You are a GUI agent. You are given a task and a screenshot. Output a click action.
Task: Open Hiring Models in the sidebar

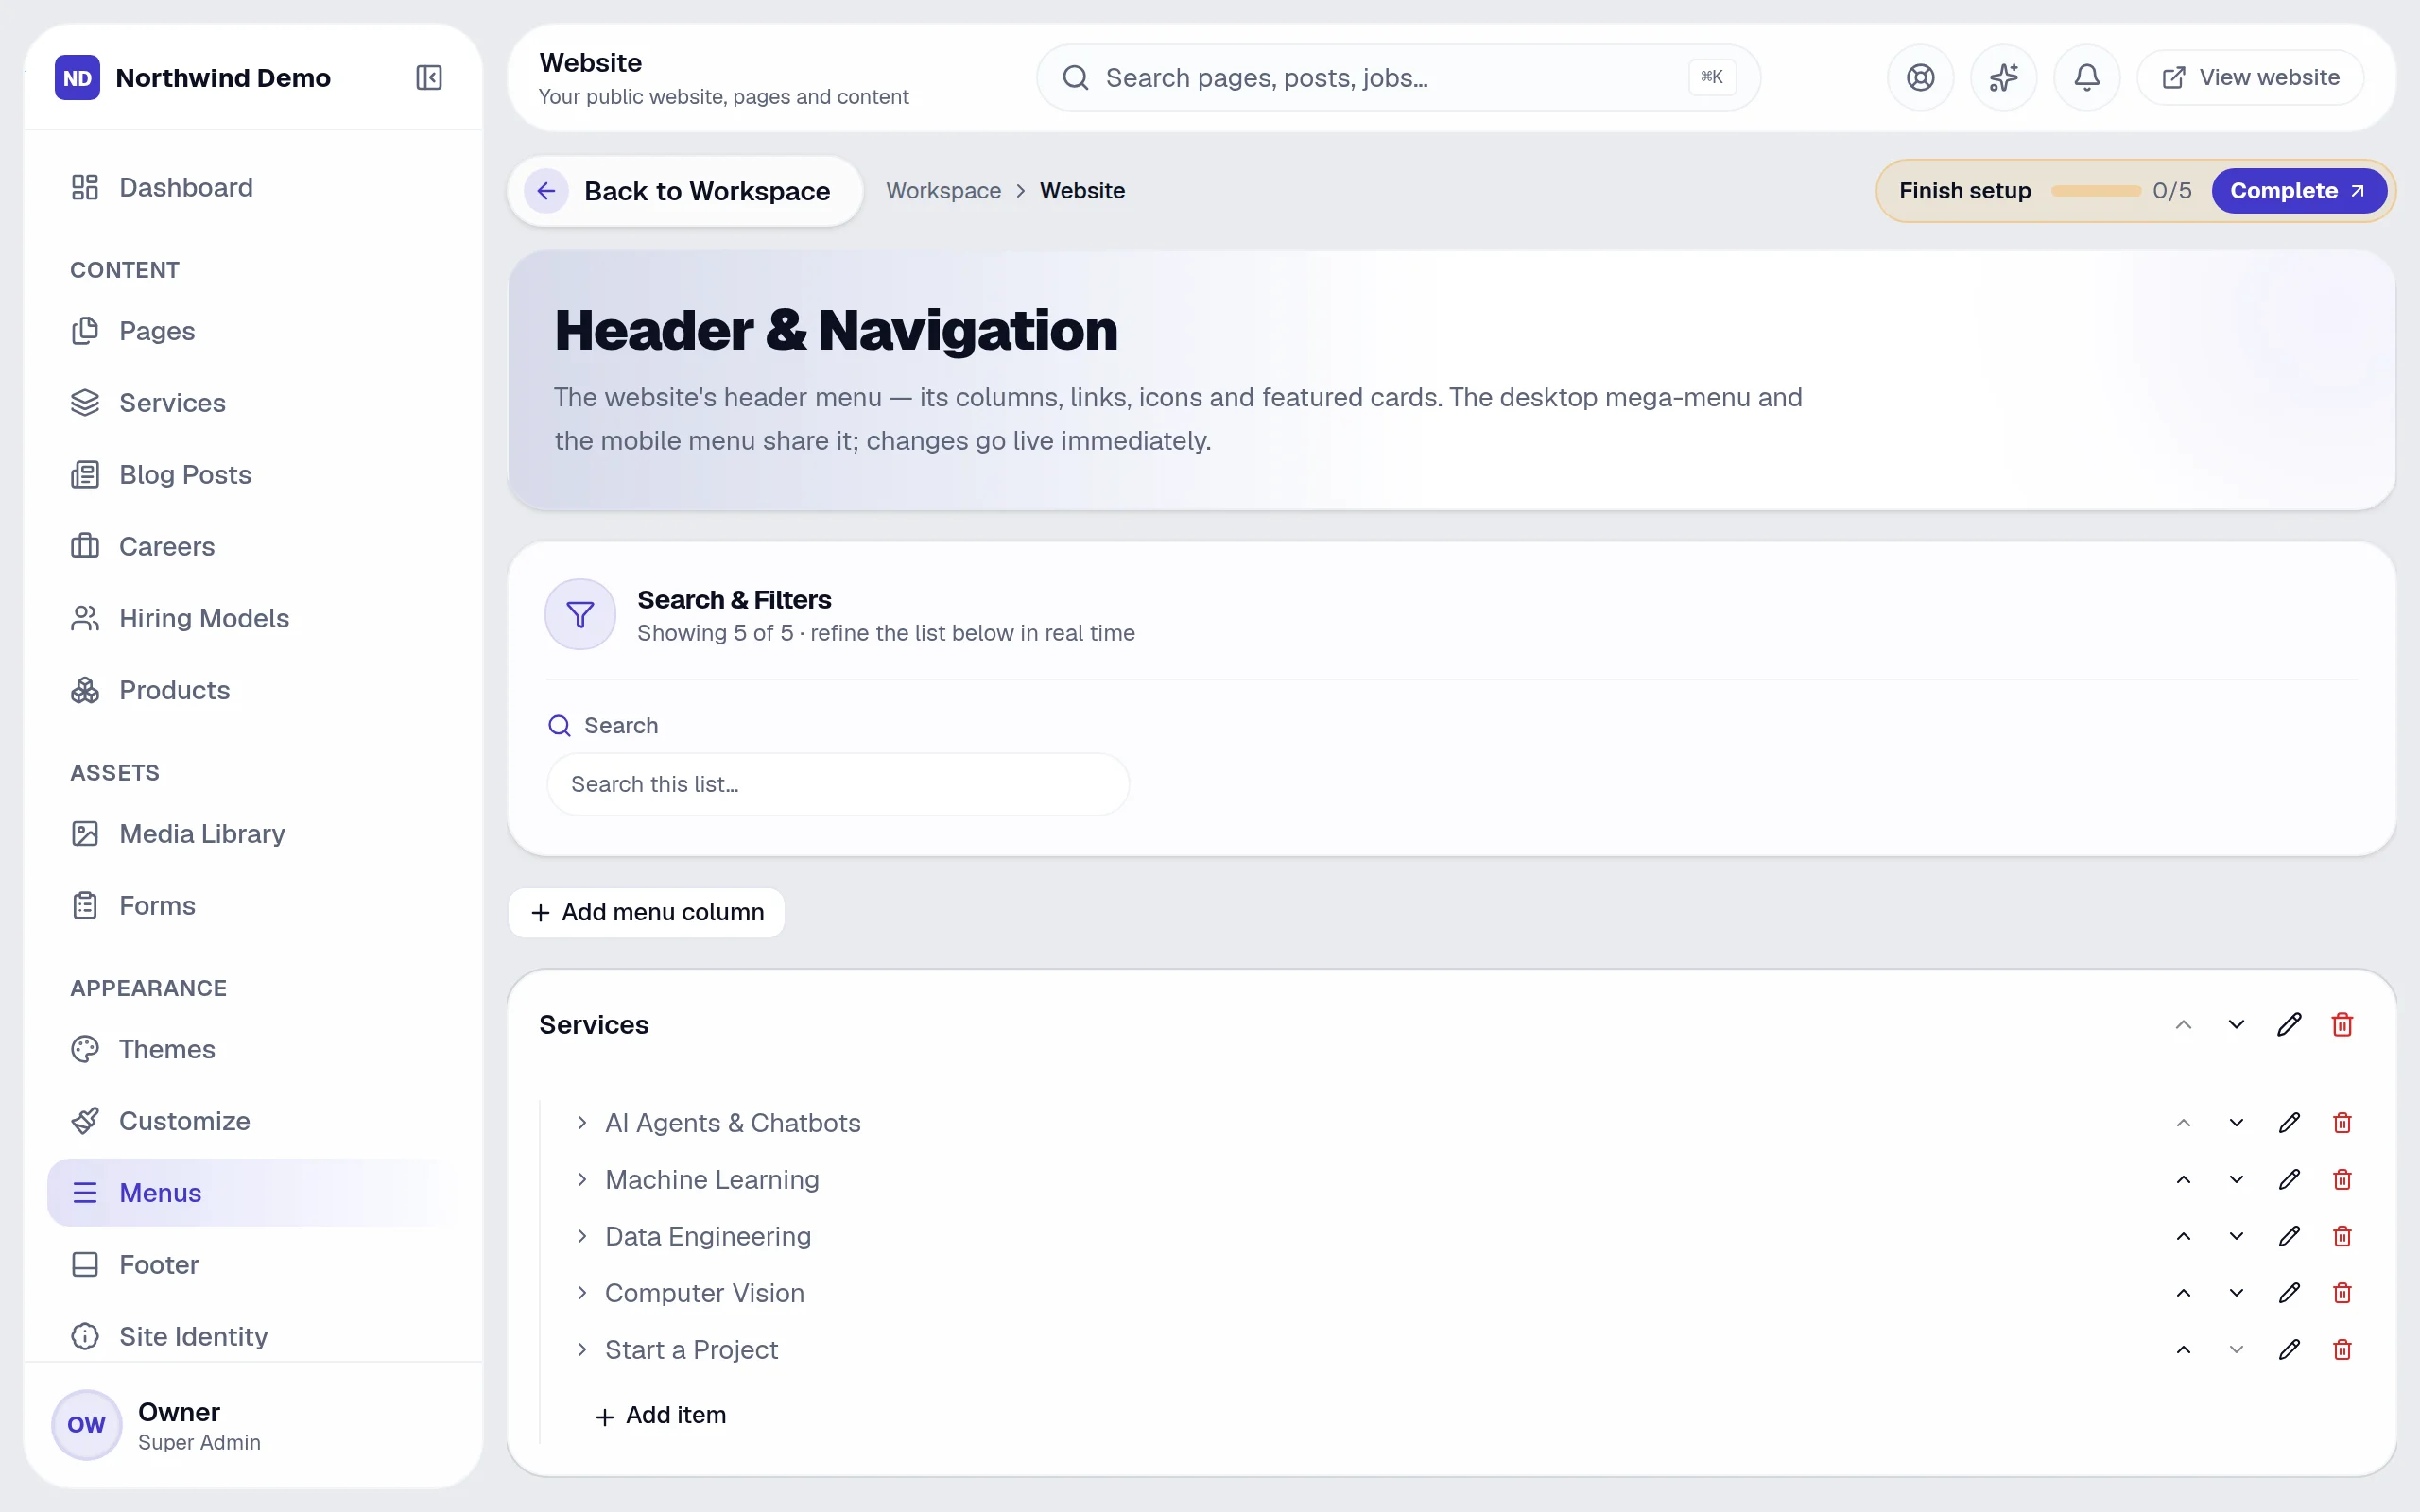[253, 619]
